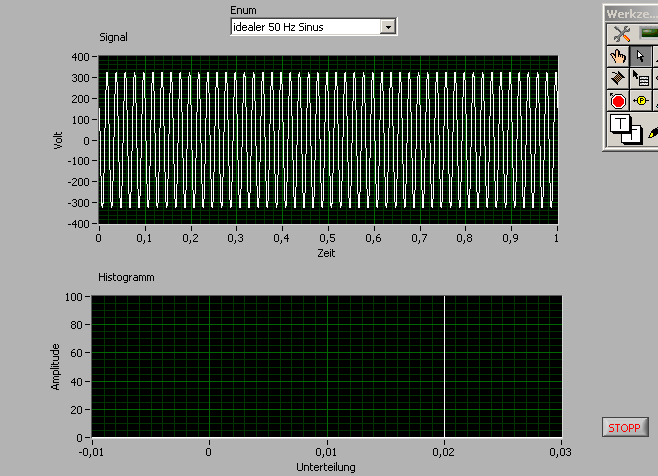Viewport: 658px width, 476px height.
Task: Click the -0,01 marker on Unterteilung axis
Action: pos(91,452)
